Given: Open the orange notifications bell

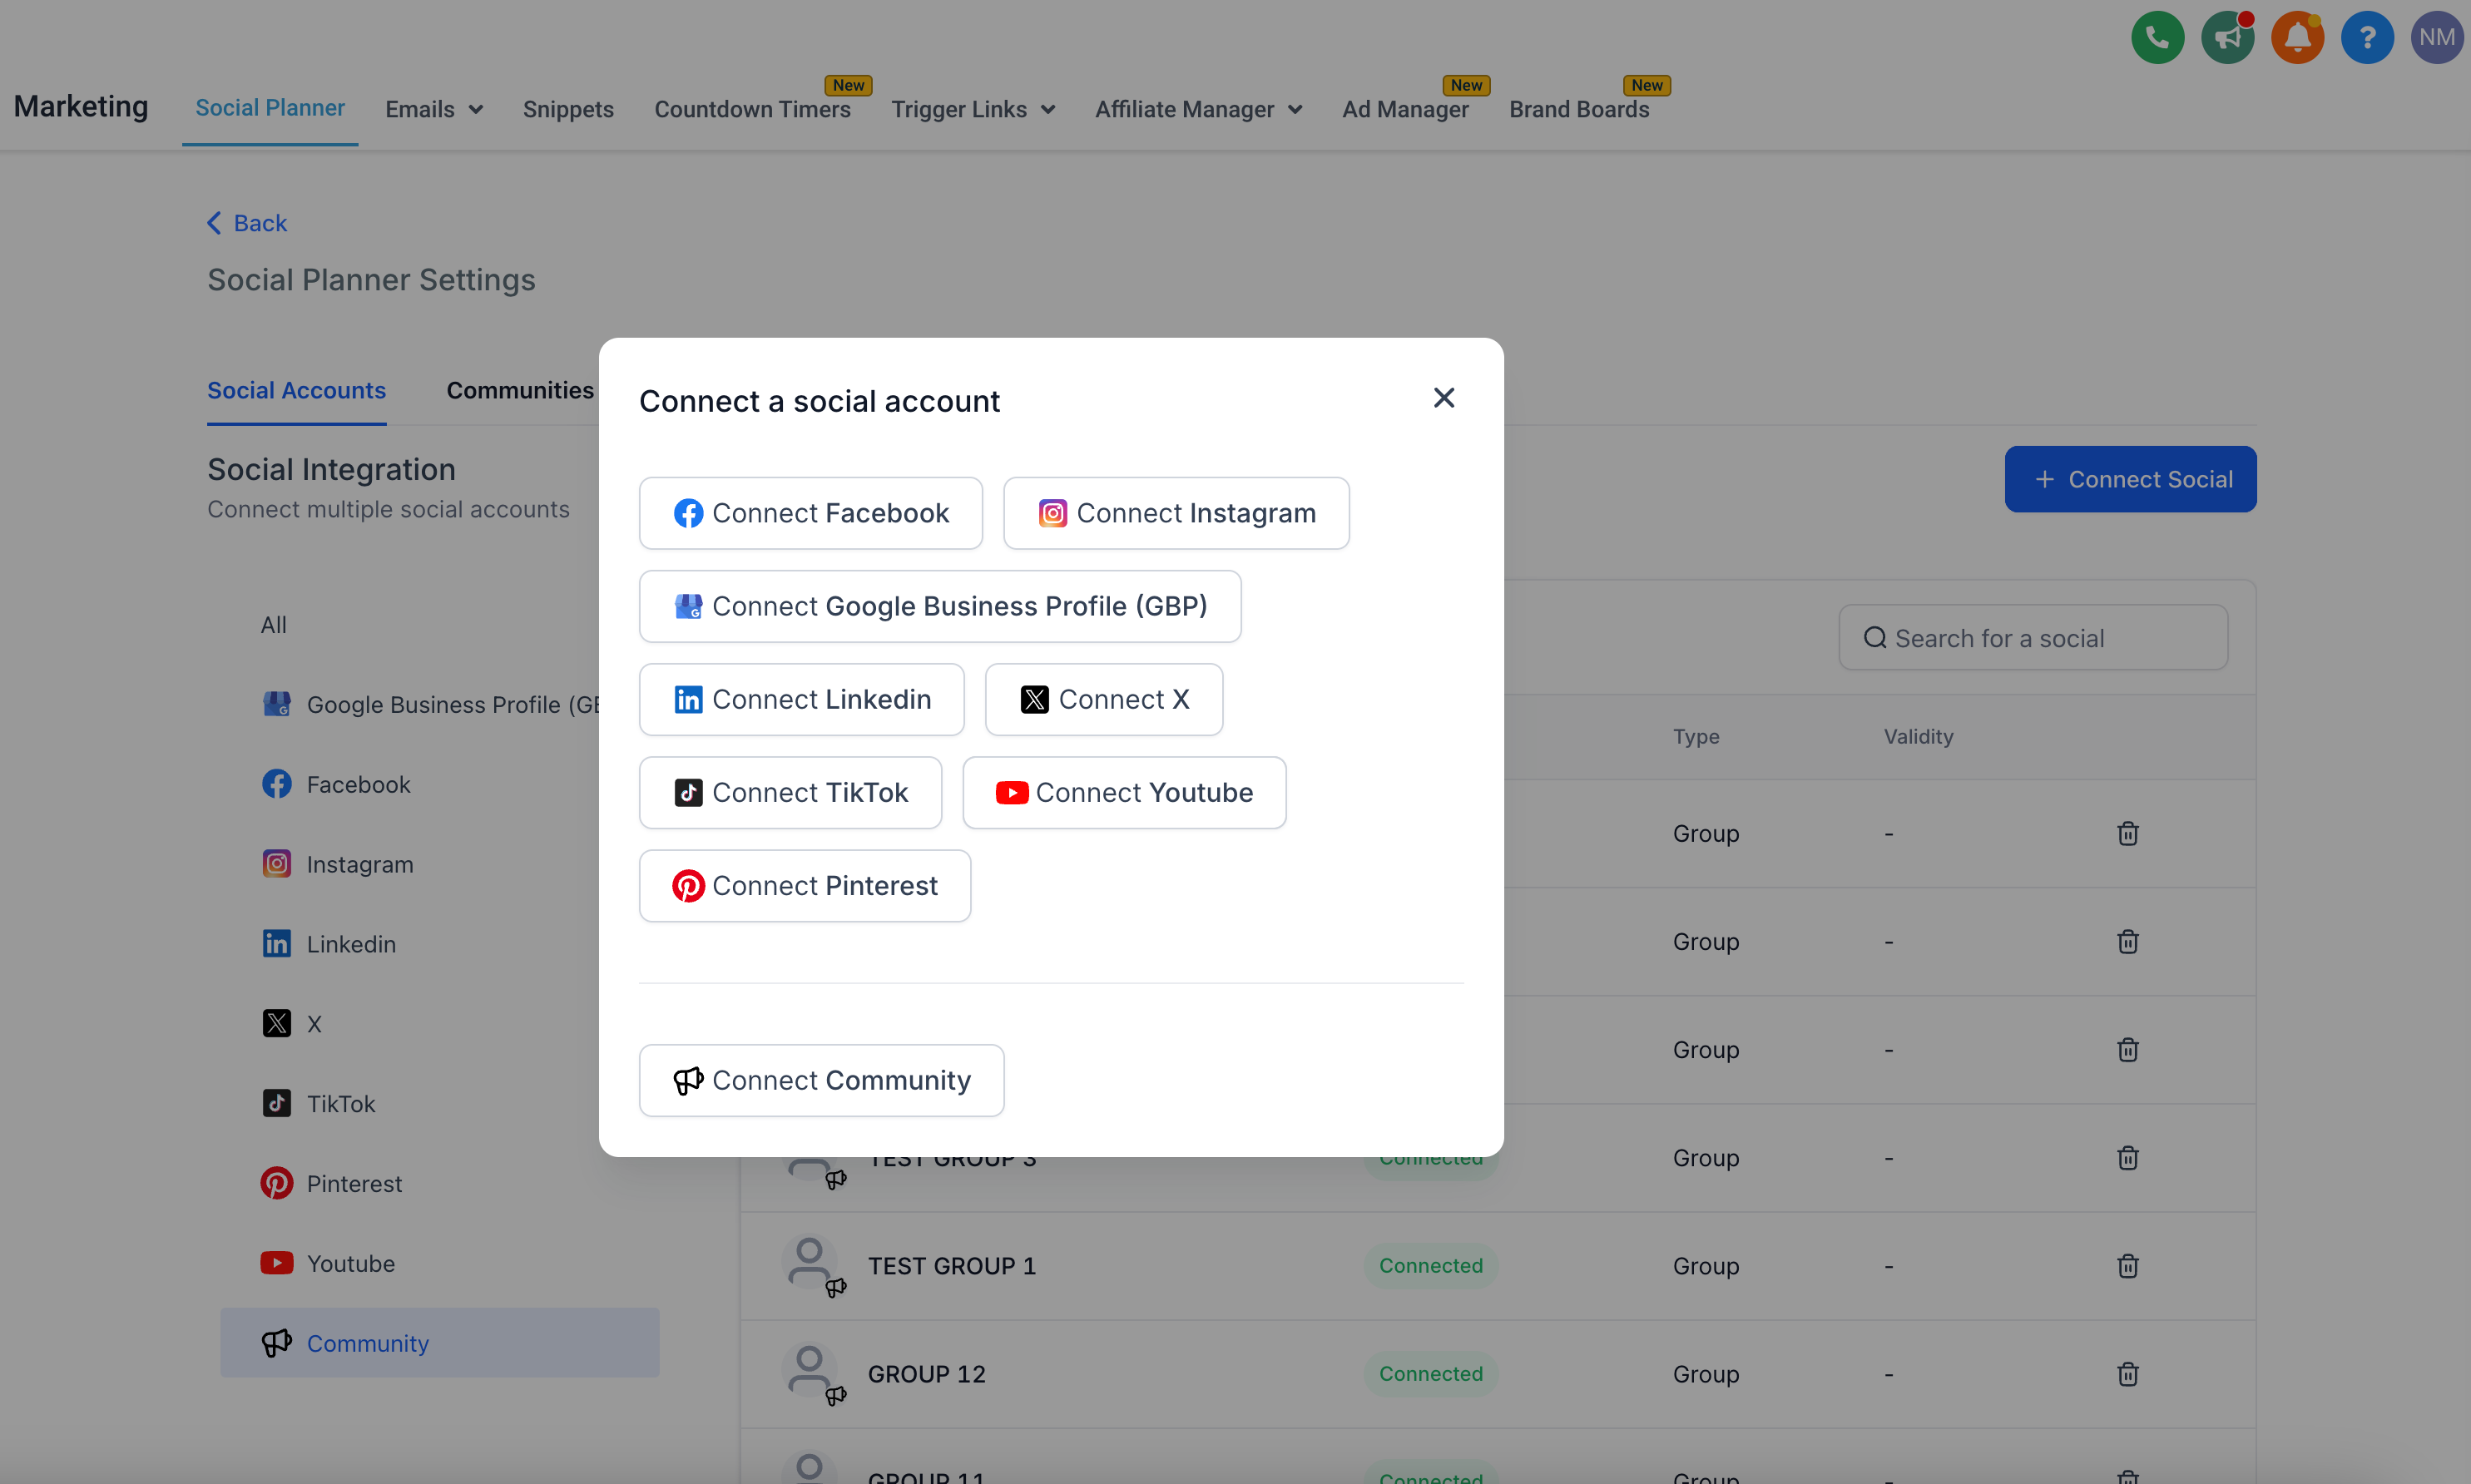Looking at the screenshot, I should (2297, 38).
